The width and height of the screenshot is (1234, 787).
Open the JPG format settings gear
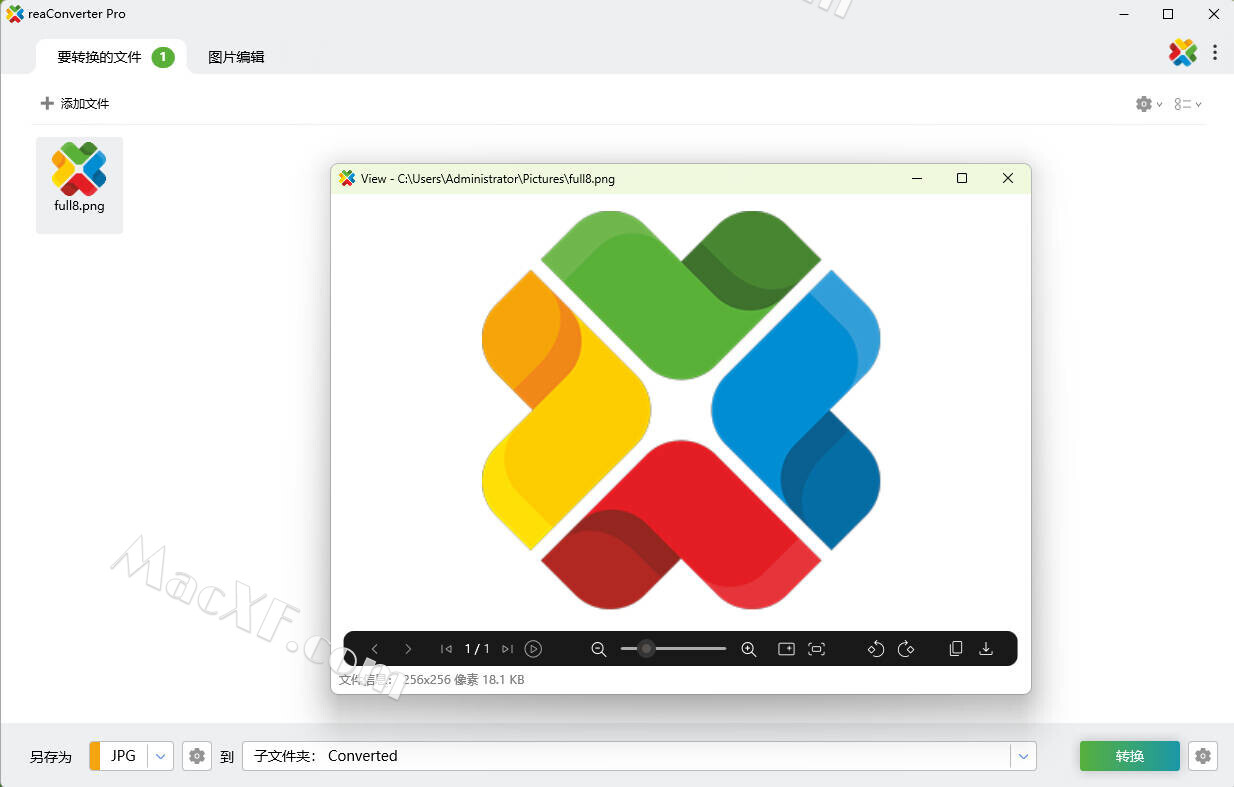pos(197,756)
